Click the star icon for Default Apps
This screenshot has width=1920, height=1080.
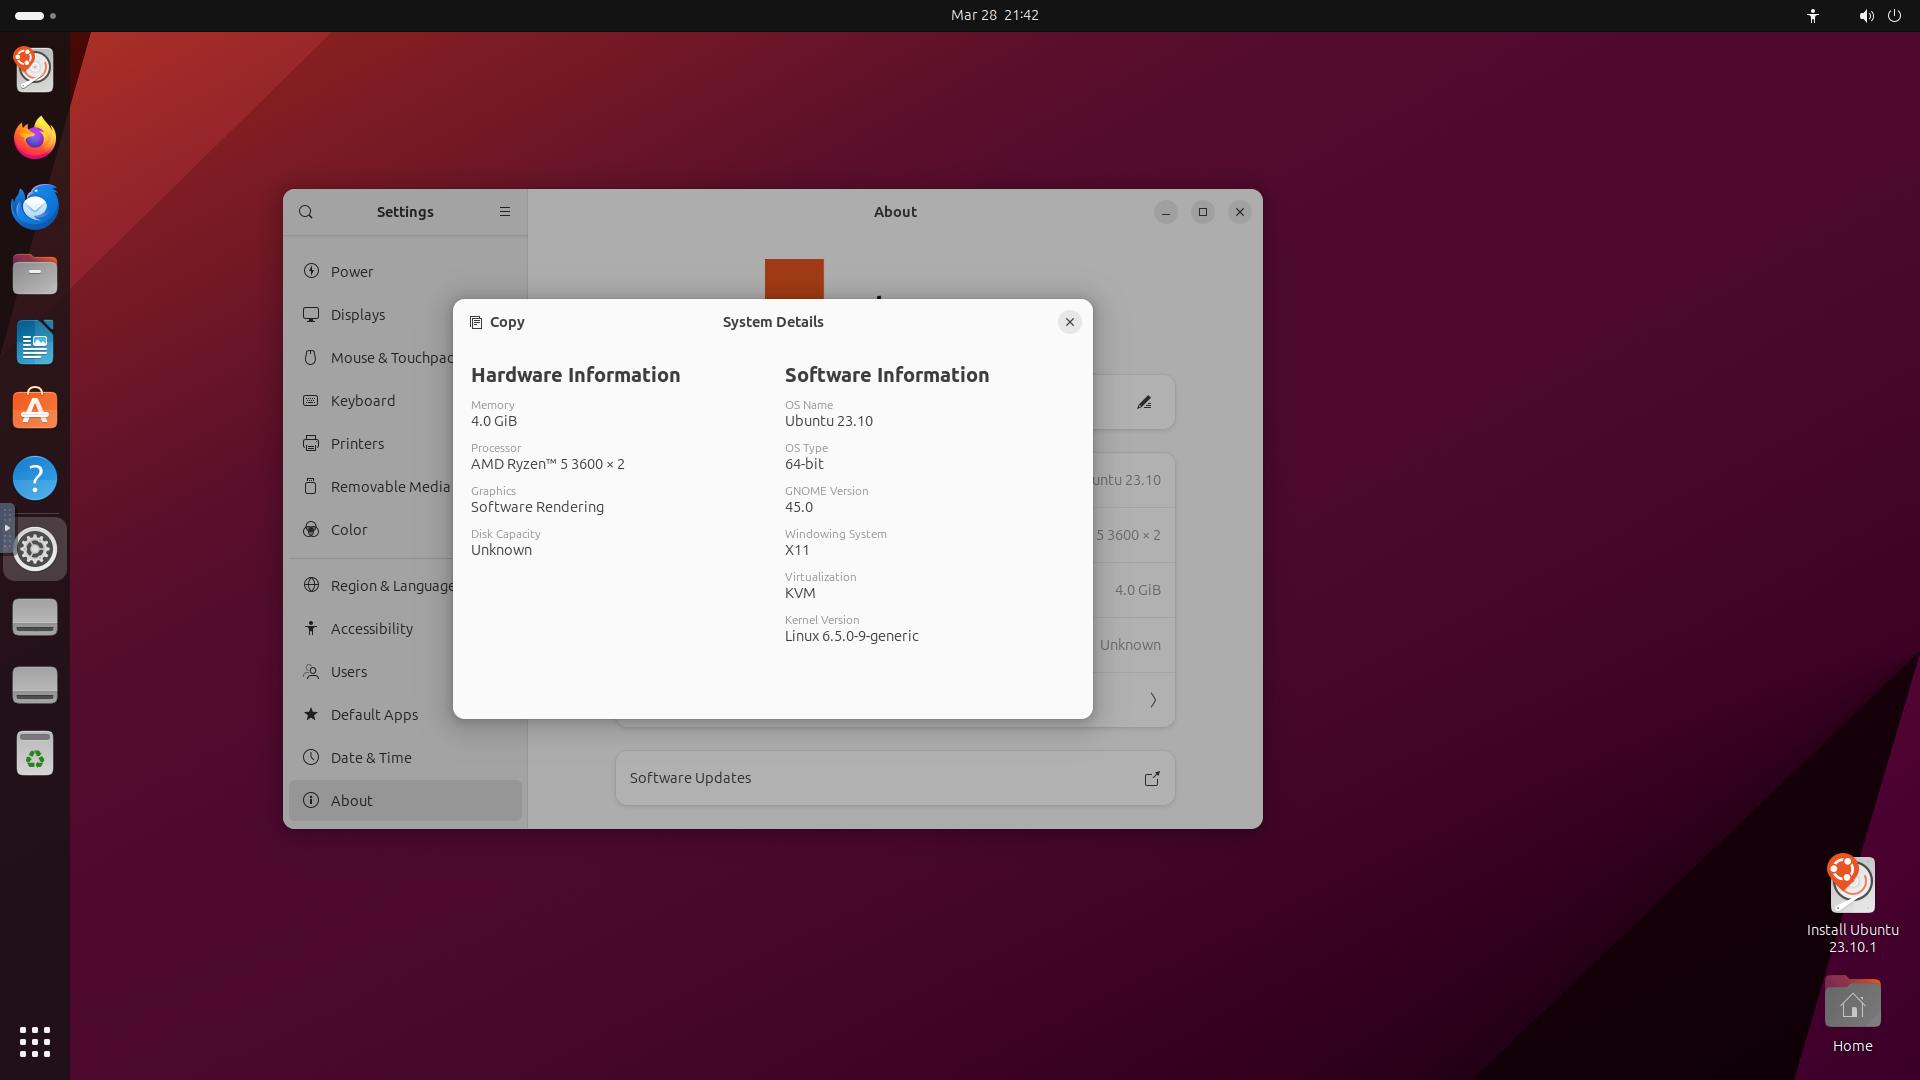(x=311, y=714)
